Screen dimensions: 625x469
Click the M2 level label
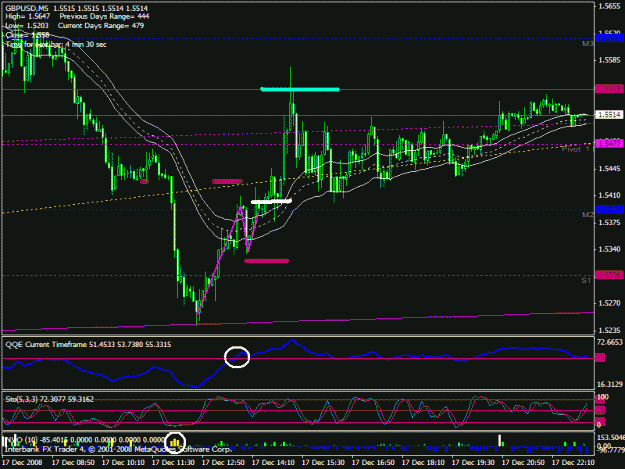587,215
